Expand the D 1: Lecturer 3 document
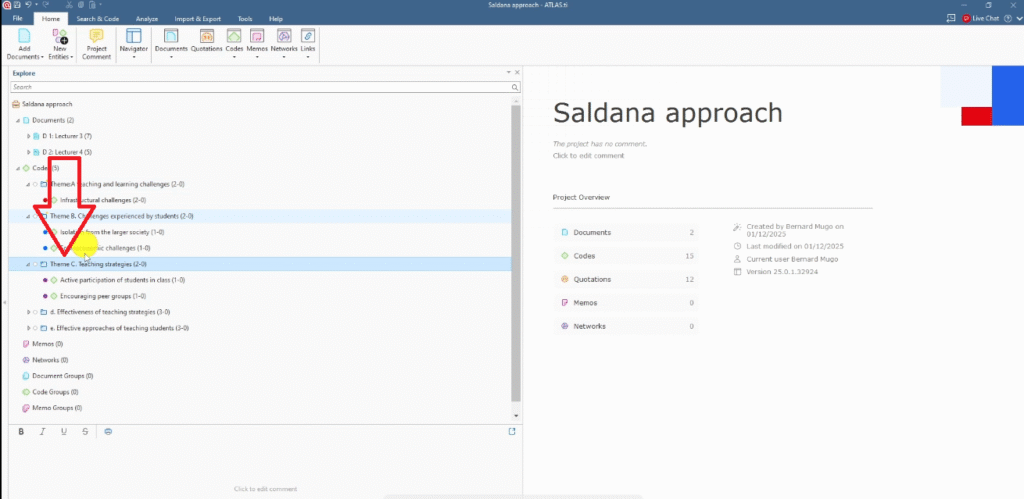1024x499 pixels. tap(28, 136)
